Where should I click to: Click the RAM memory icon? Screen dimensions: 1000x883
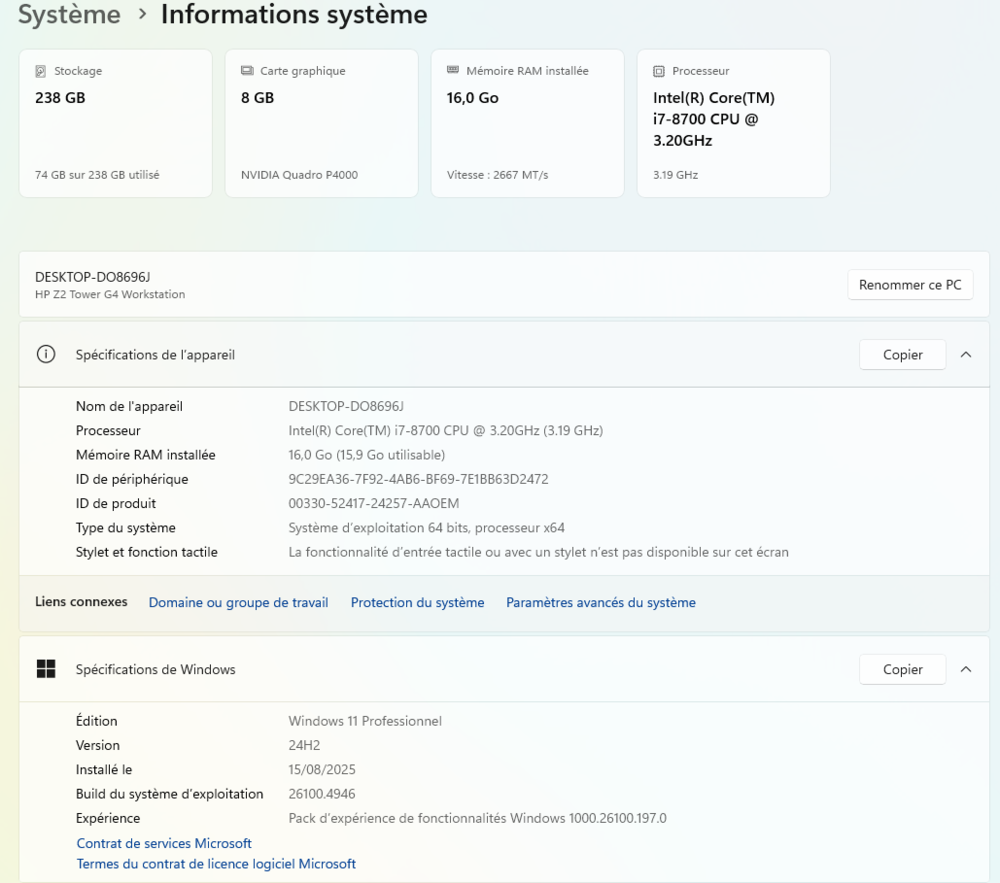(x=453, y=71)
